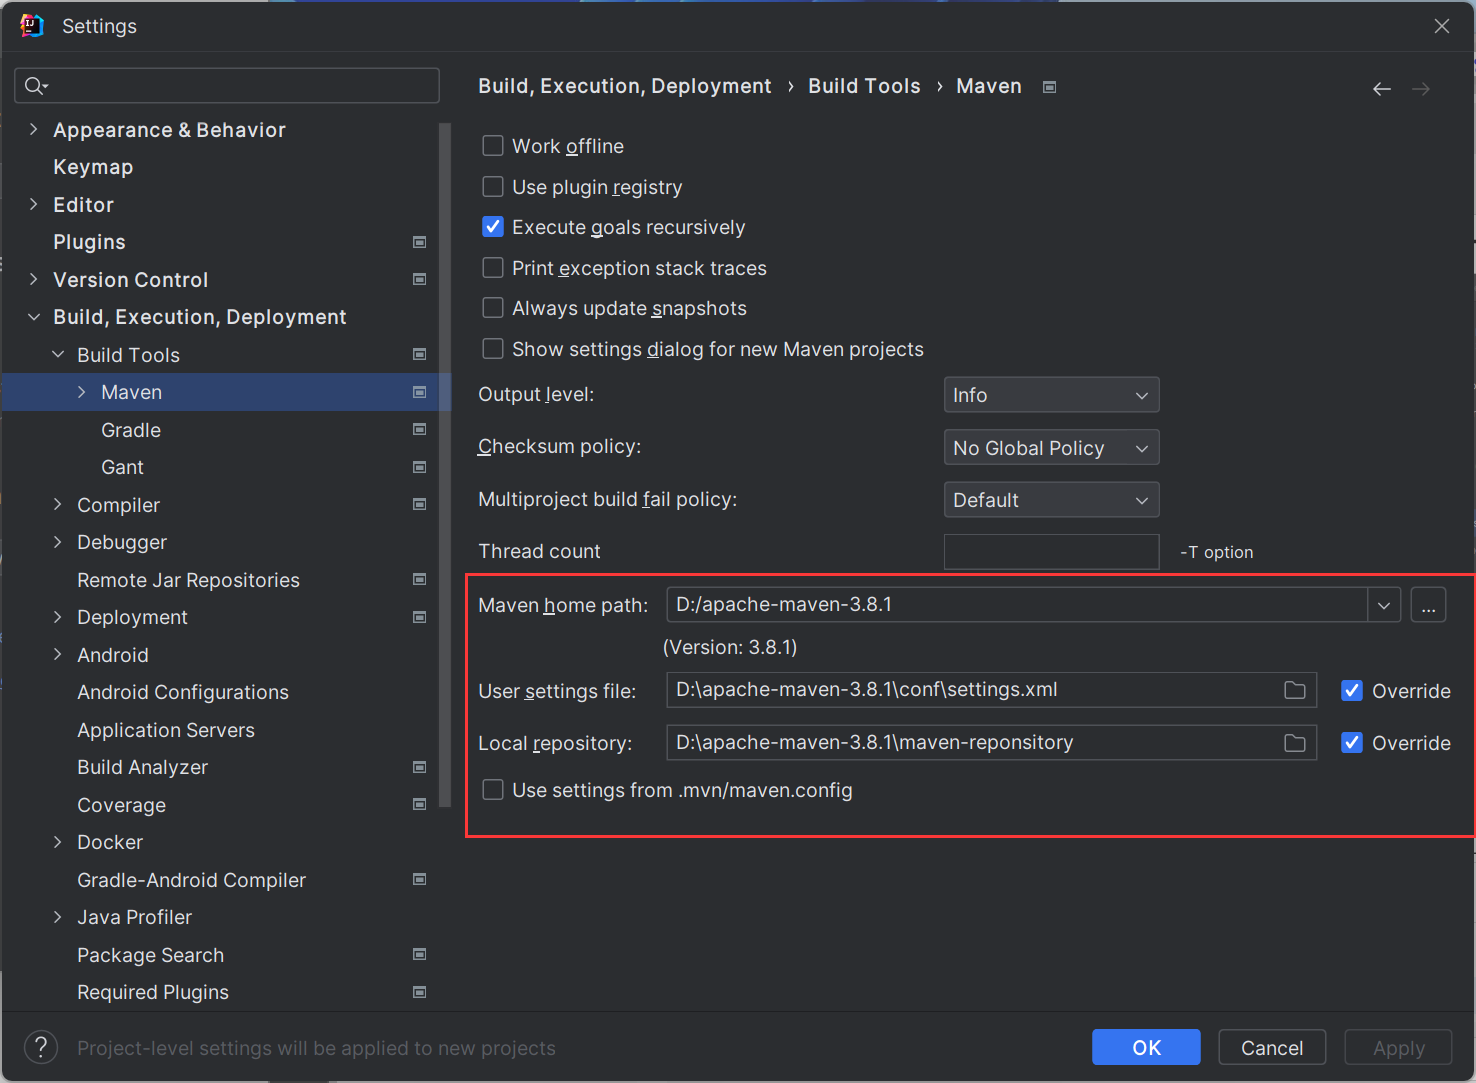The image size is (1476, 1083).
Task: Open the Checksum policy dropdown
Action: [x=1052, y=447]
